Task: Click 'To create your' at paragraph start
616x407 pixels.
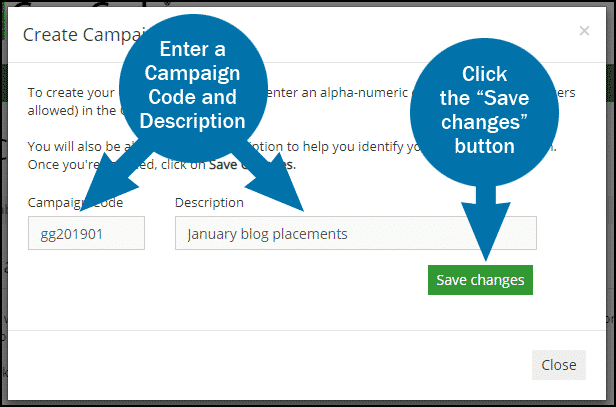Action: coord(71,93)
